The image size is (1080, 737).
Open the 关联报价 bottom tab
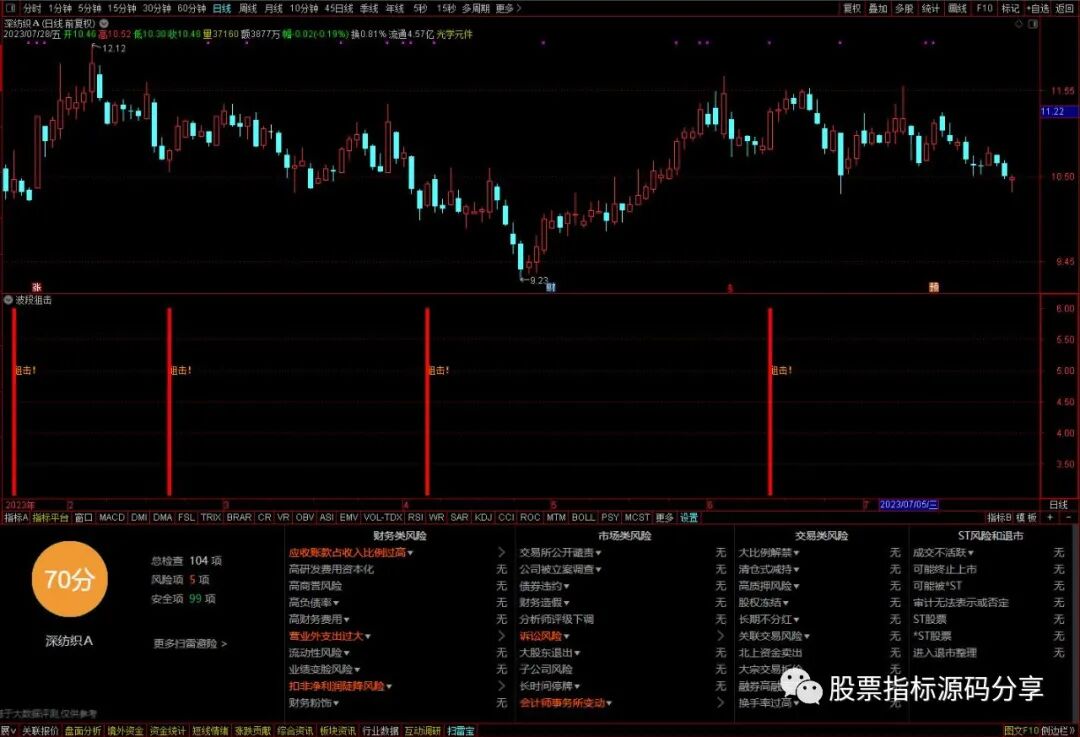(40, 731)
